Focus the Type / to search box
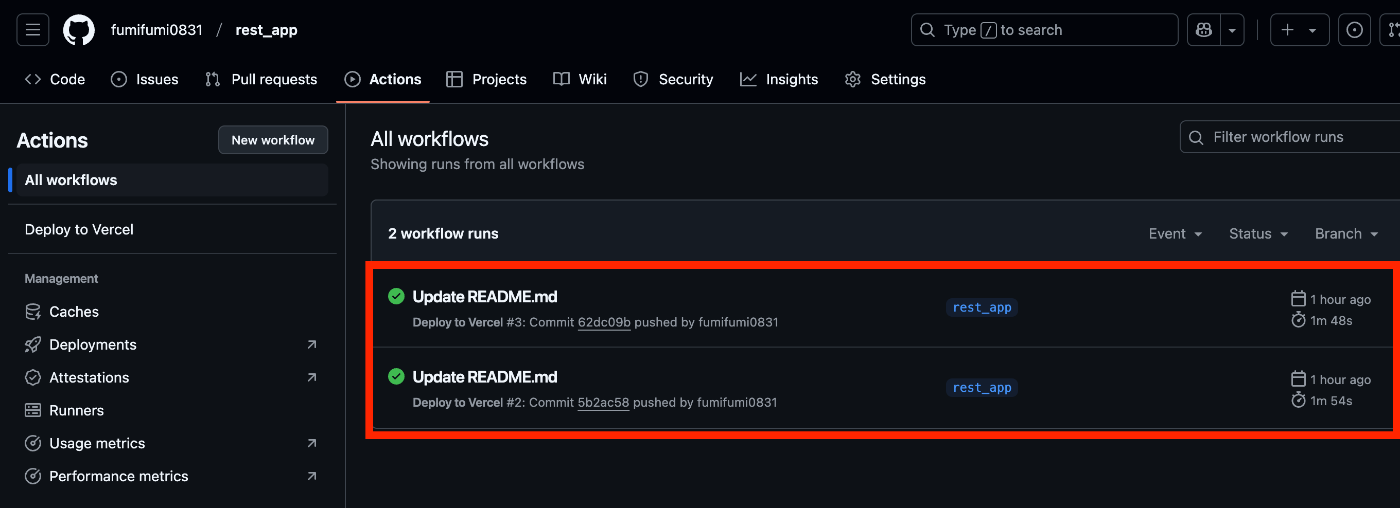Image resolution: width=1400 pixels, height=508 pixels. (1044, 30)
